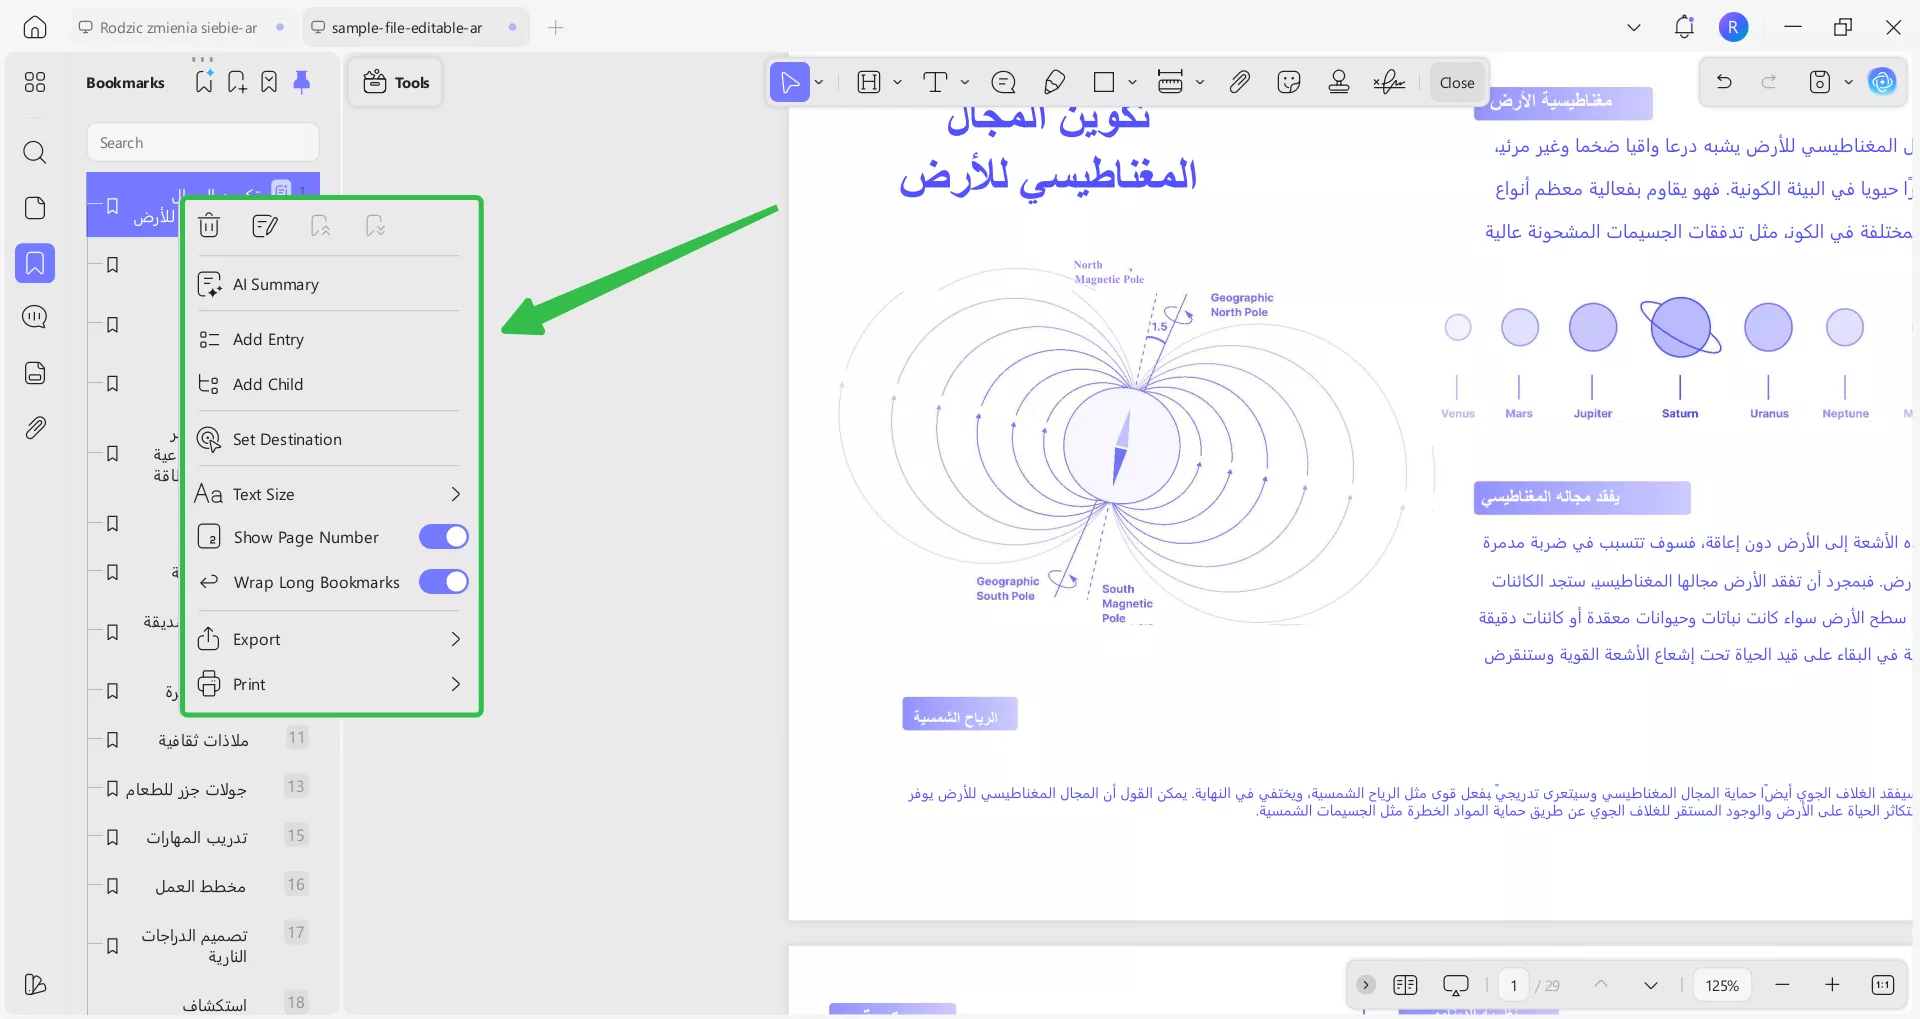Viewport: 1920px width, 1019px height.
Task: Open the signature tool
Action: (1389, 82)
